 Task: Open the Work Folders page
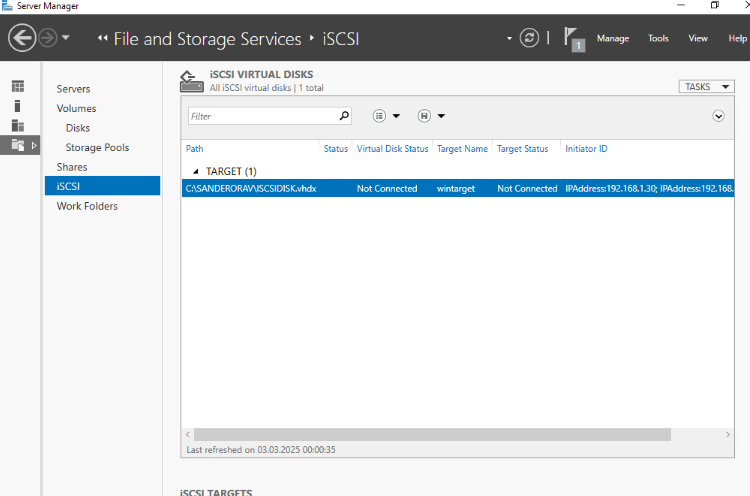[87, 206]
